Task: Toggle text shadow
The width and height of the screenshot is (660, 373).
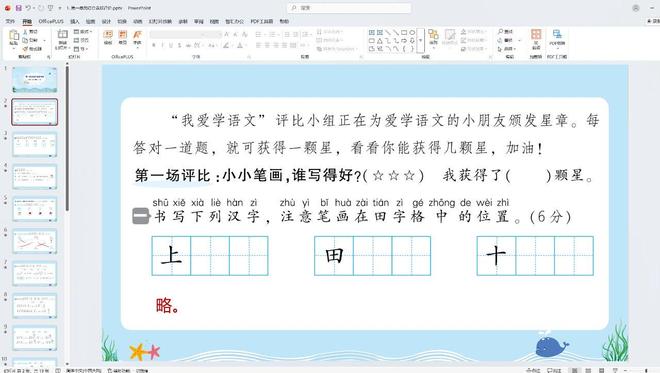Action: [180, 45]
